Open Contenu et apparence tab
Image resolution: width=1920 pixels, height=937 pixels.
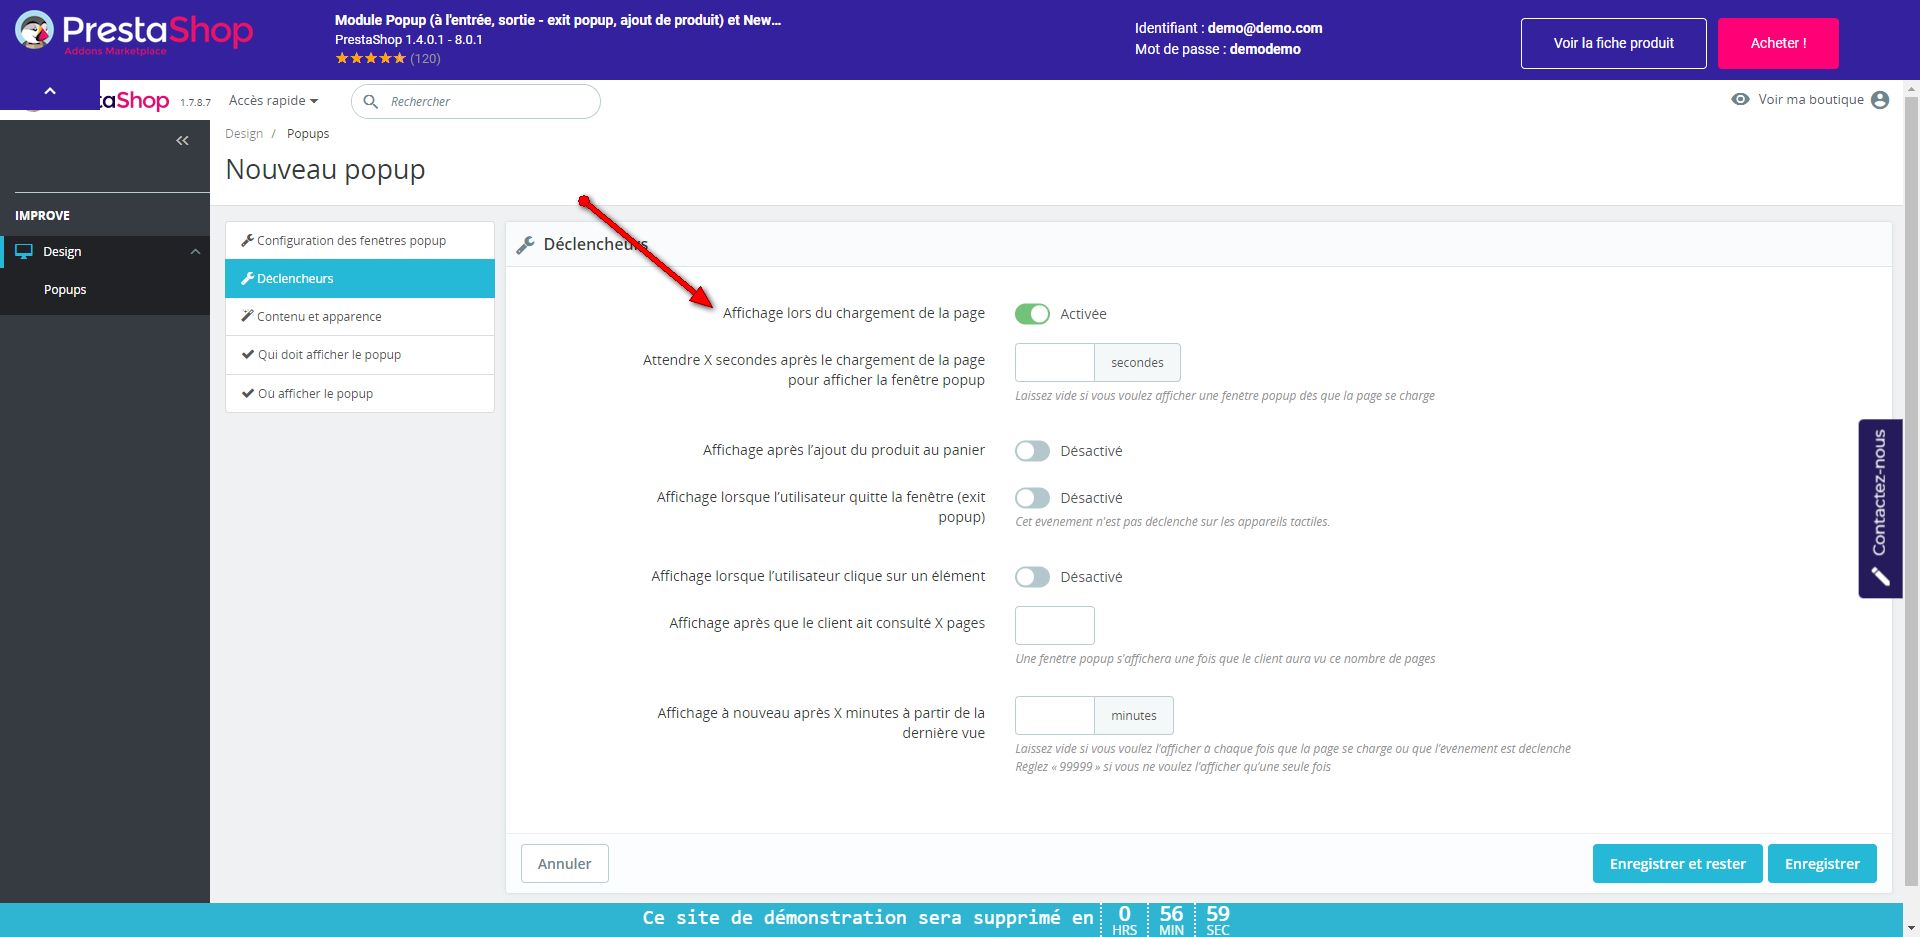click(x=360, y=317)
